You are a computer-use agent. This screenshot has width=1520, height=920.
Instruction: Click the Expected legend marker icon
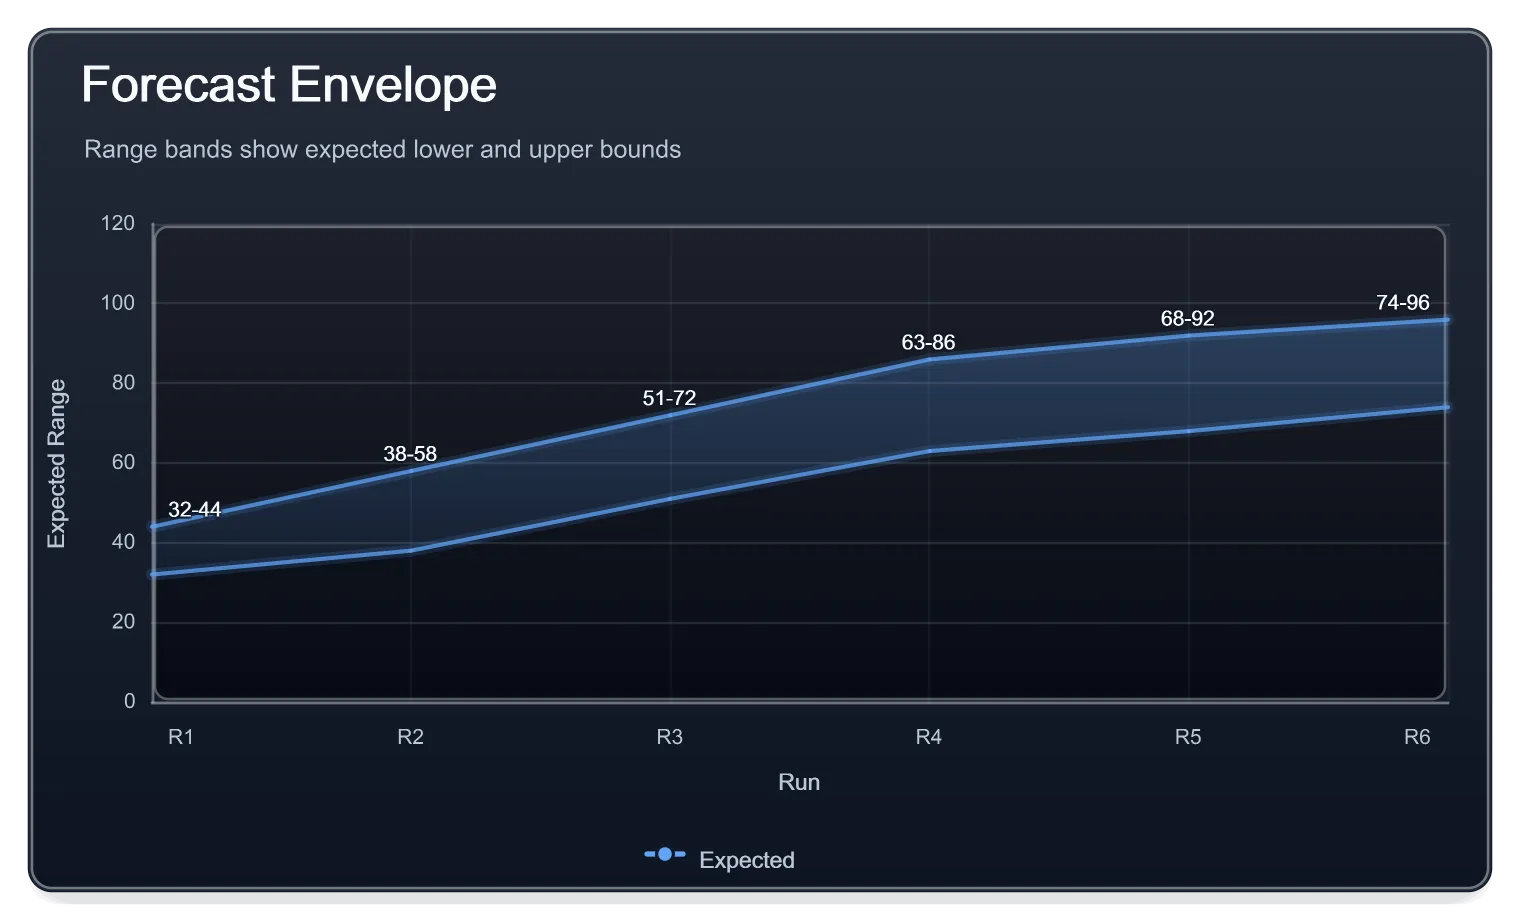click(x=665, y=855)
